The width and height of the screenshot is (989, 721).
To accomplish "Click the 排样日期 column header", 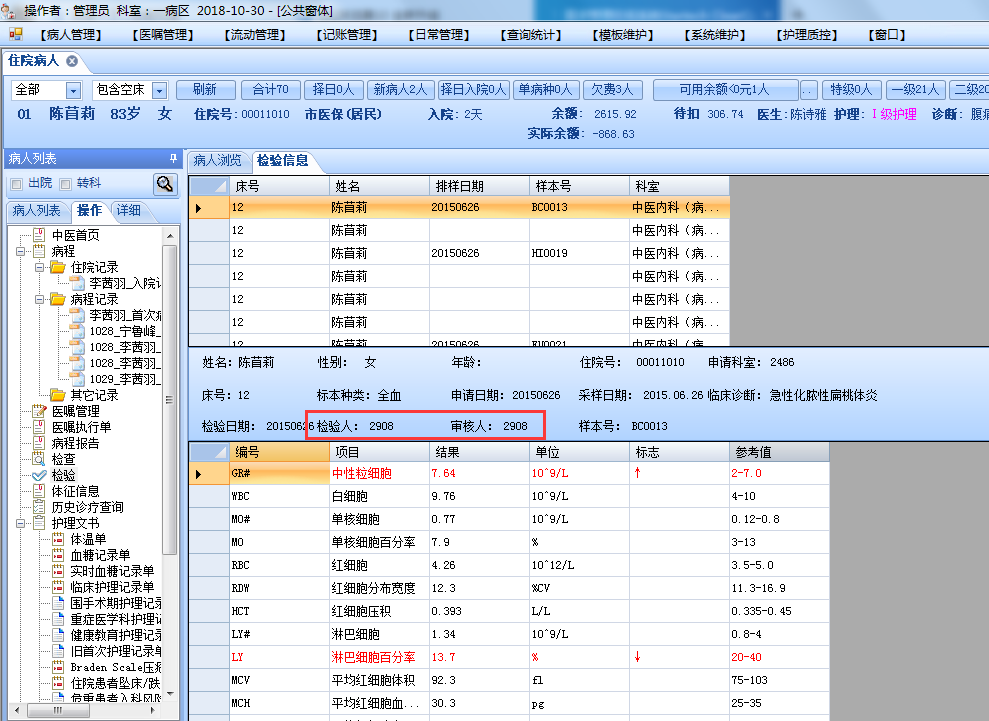I will pyautogui.click(x=479, y=186).
